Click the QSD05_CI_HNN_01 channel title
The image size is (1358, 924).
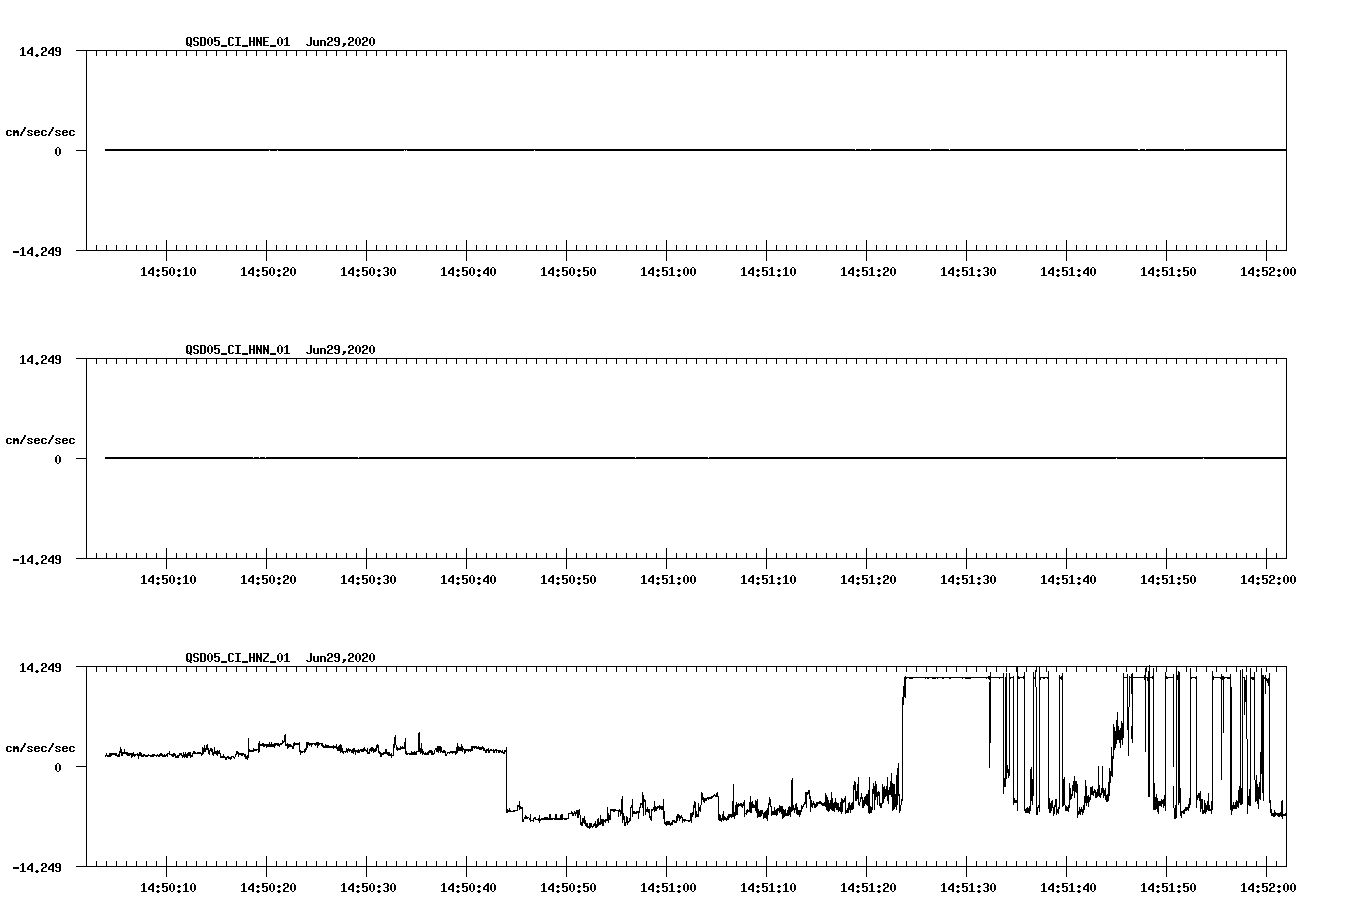pos(238,350)
